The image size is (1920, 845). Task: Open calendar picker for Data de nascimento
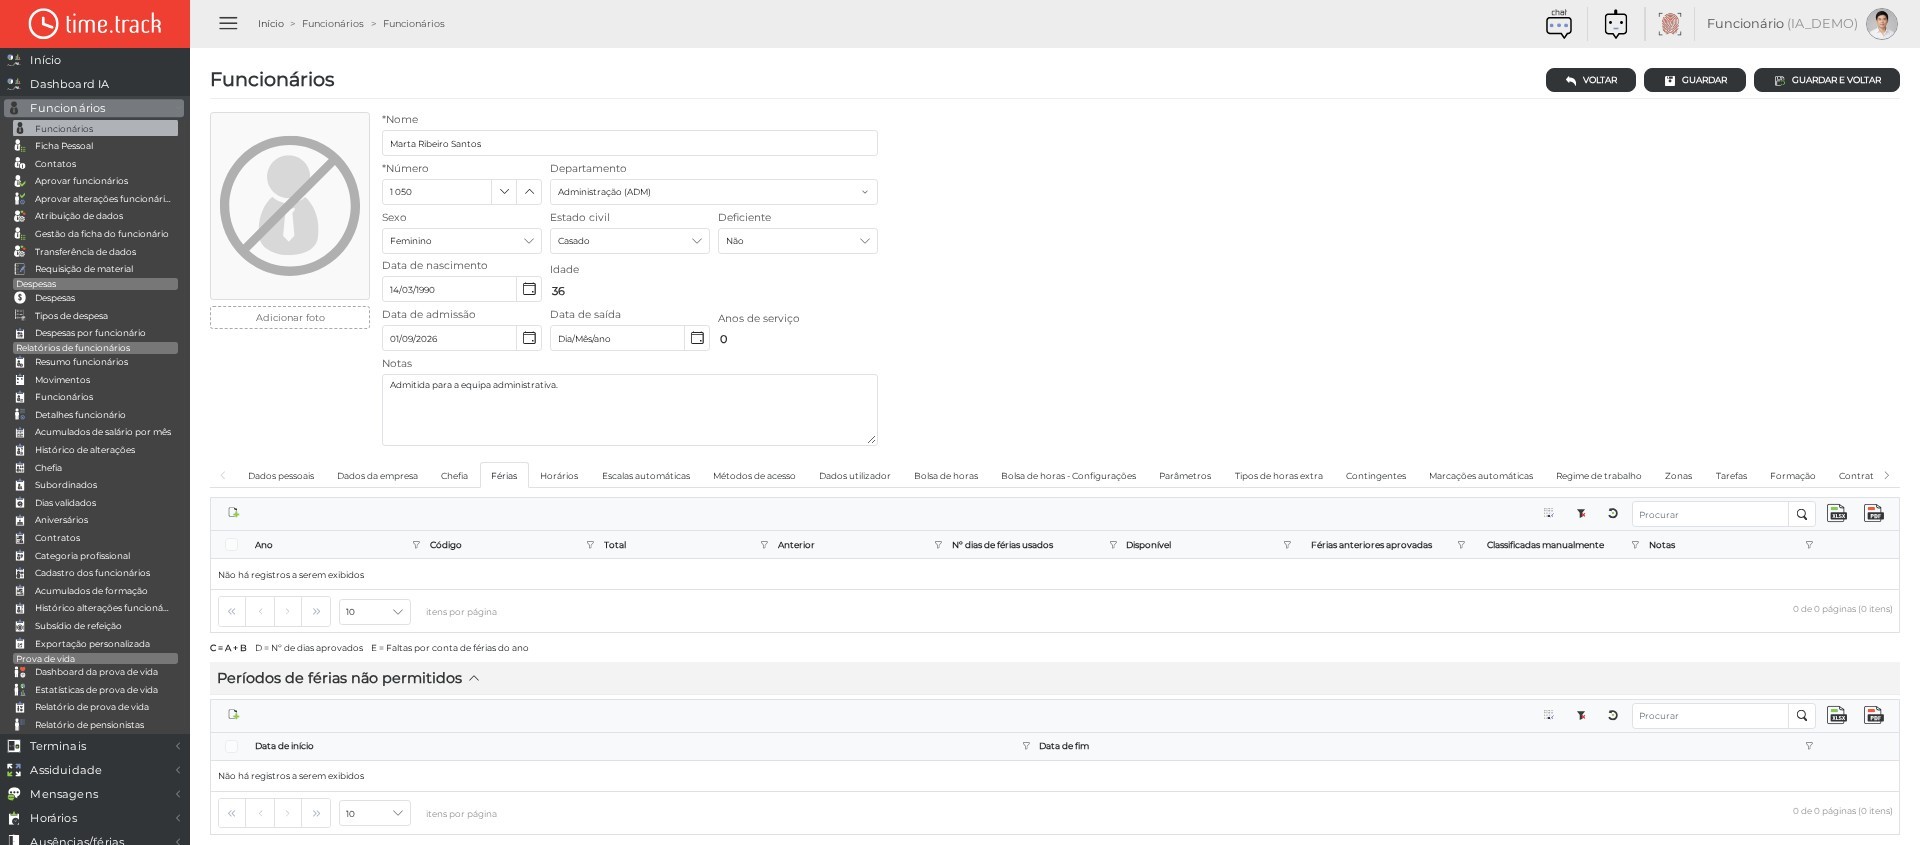coord(529,289)
